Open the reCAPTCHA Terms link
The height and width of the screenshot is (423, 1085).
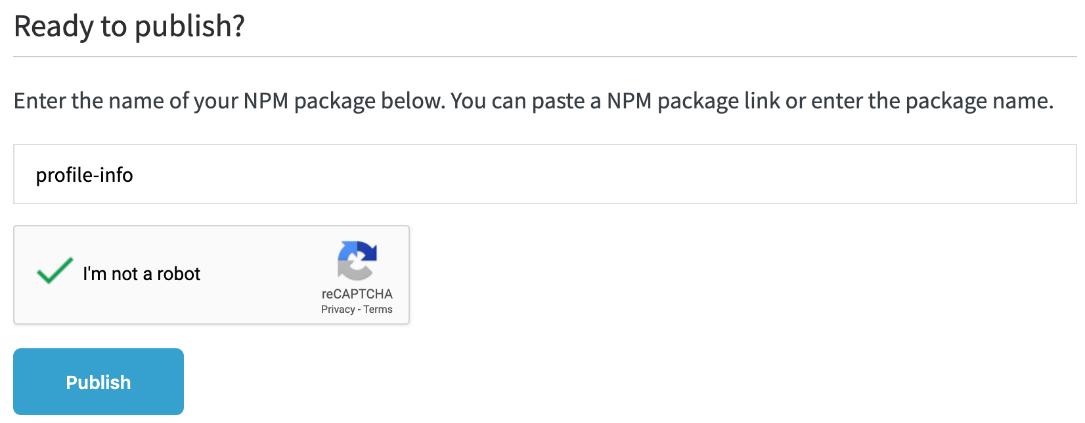click(x=378, y=310)
